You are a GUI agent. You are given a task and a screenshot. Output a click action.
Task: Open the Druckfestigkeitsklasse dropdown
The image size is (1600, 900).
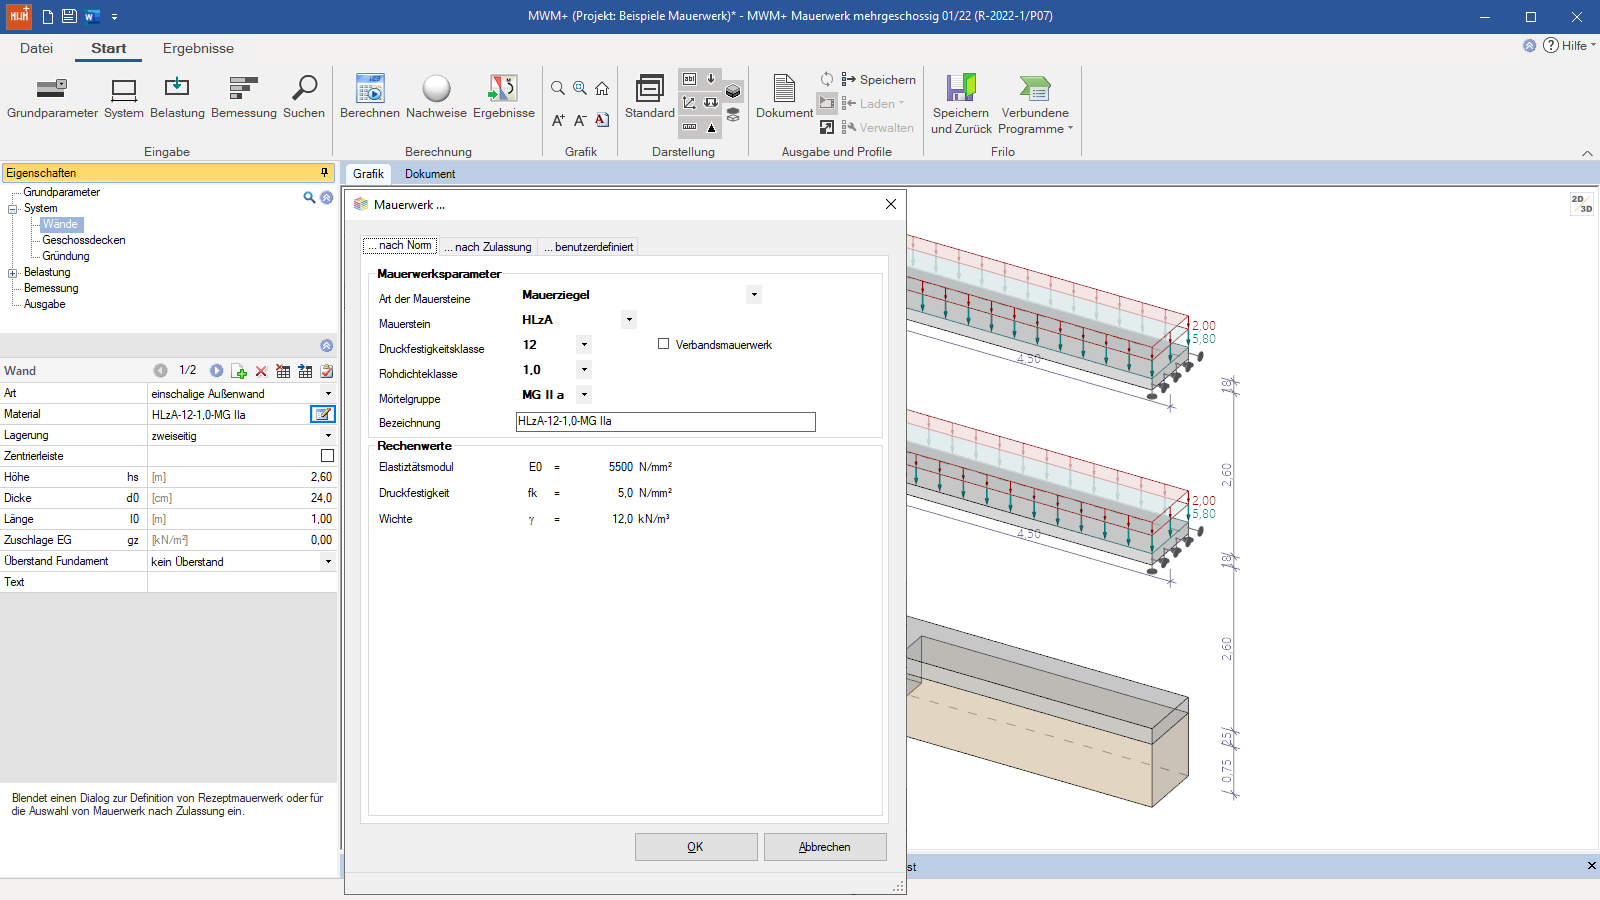[x=585, y=345]
